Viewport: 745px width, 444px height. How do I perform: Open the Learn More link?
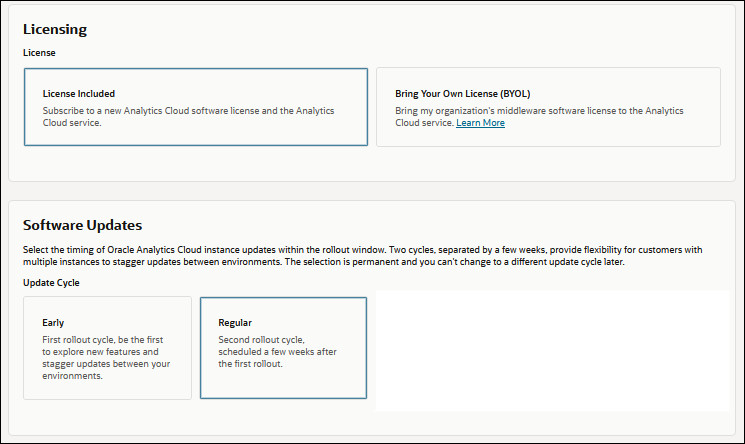(480, 123)
